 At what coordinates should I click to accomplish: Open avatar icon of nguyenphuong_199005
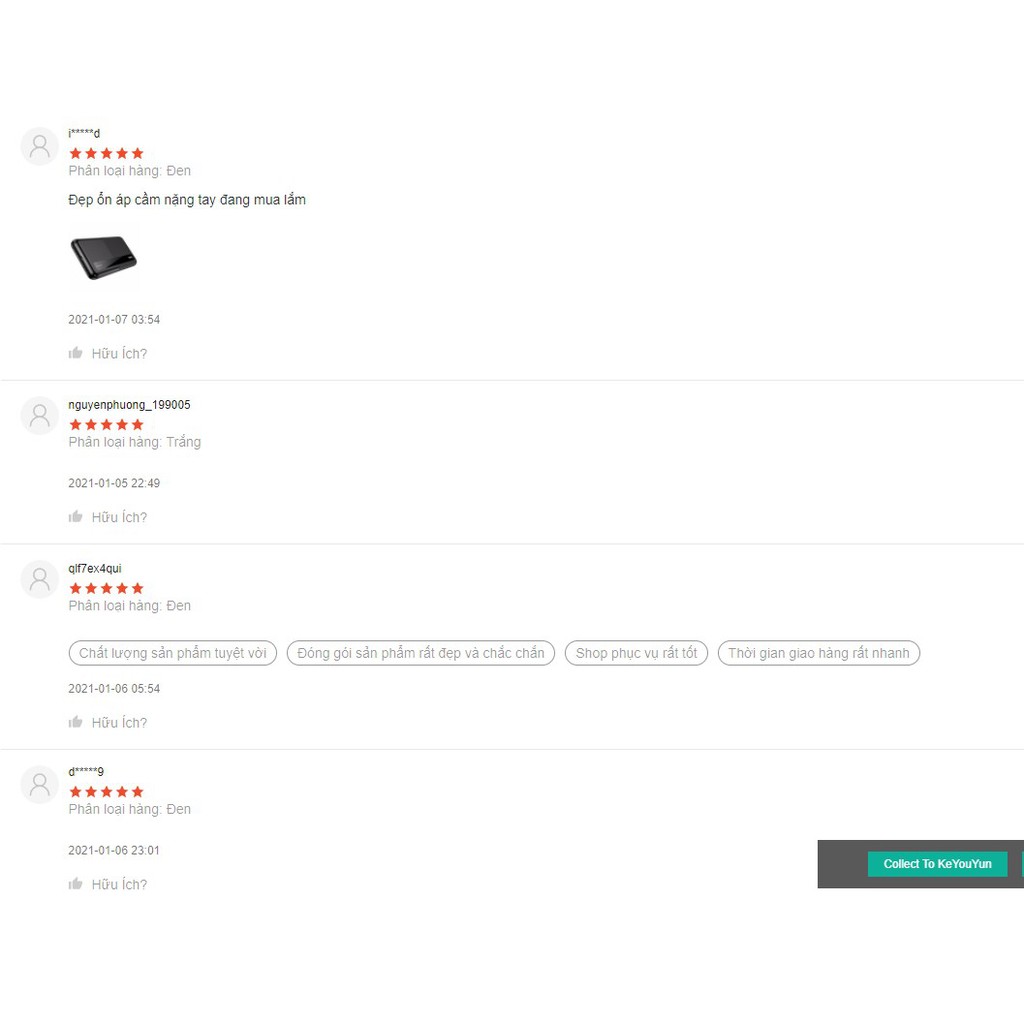tap(40, 415)
